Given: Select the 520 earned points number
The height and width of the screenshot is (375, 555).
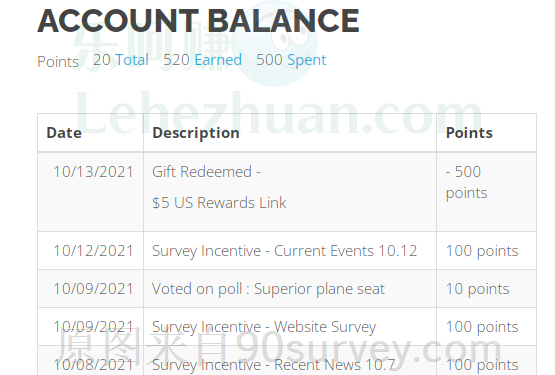Looking at the screenshot, I should [176, 60].
